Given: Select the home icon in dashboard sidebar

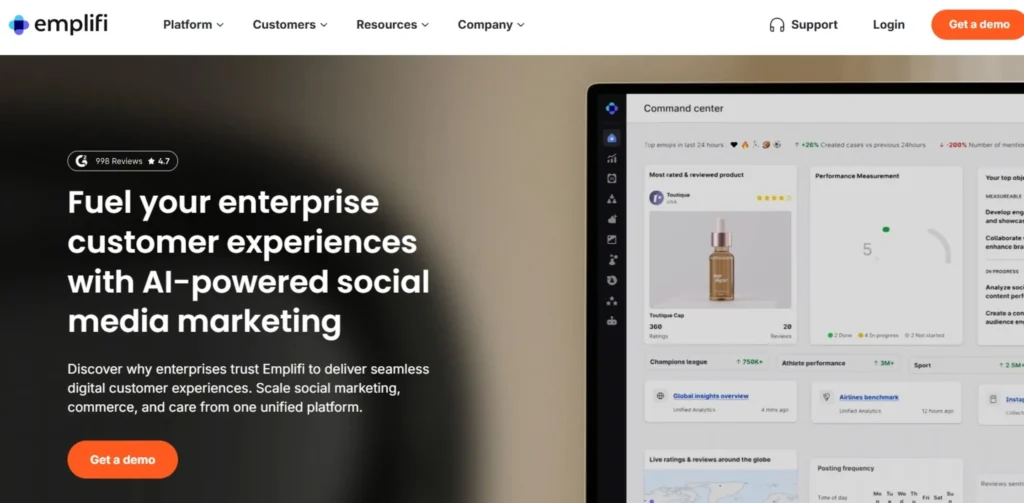Looking at the screenshot, I should coord(611,138).
